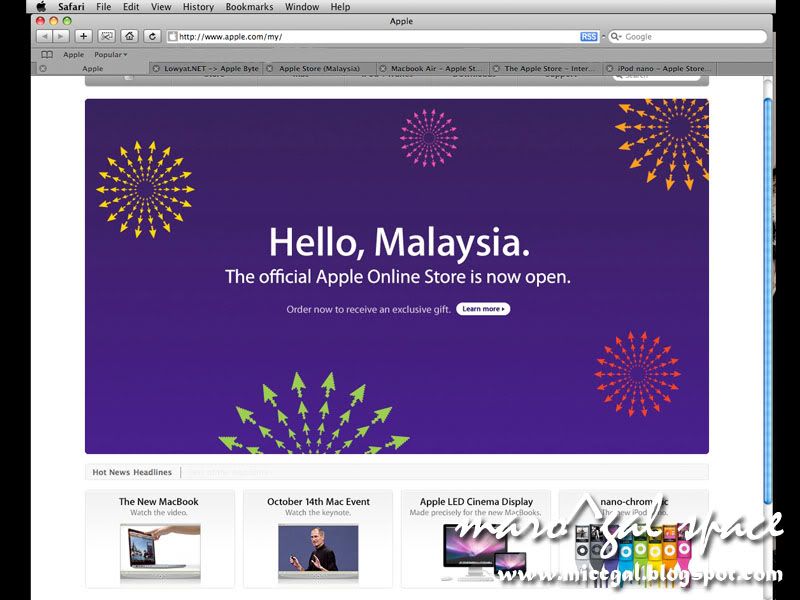Open the MacBook video thumbnail
The image size is (800, 600).
(x=160, y=553)
